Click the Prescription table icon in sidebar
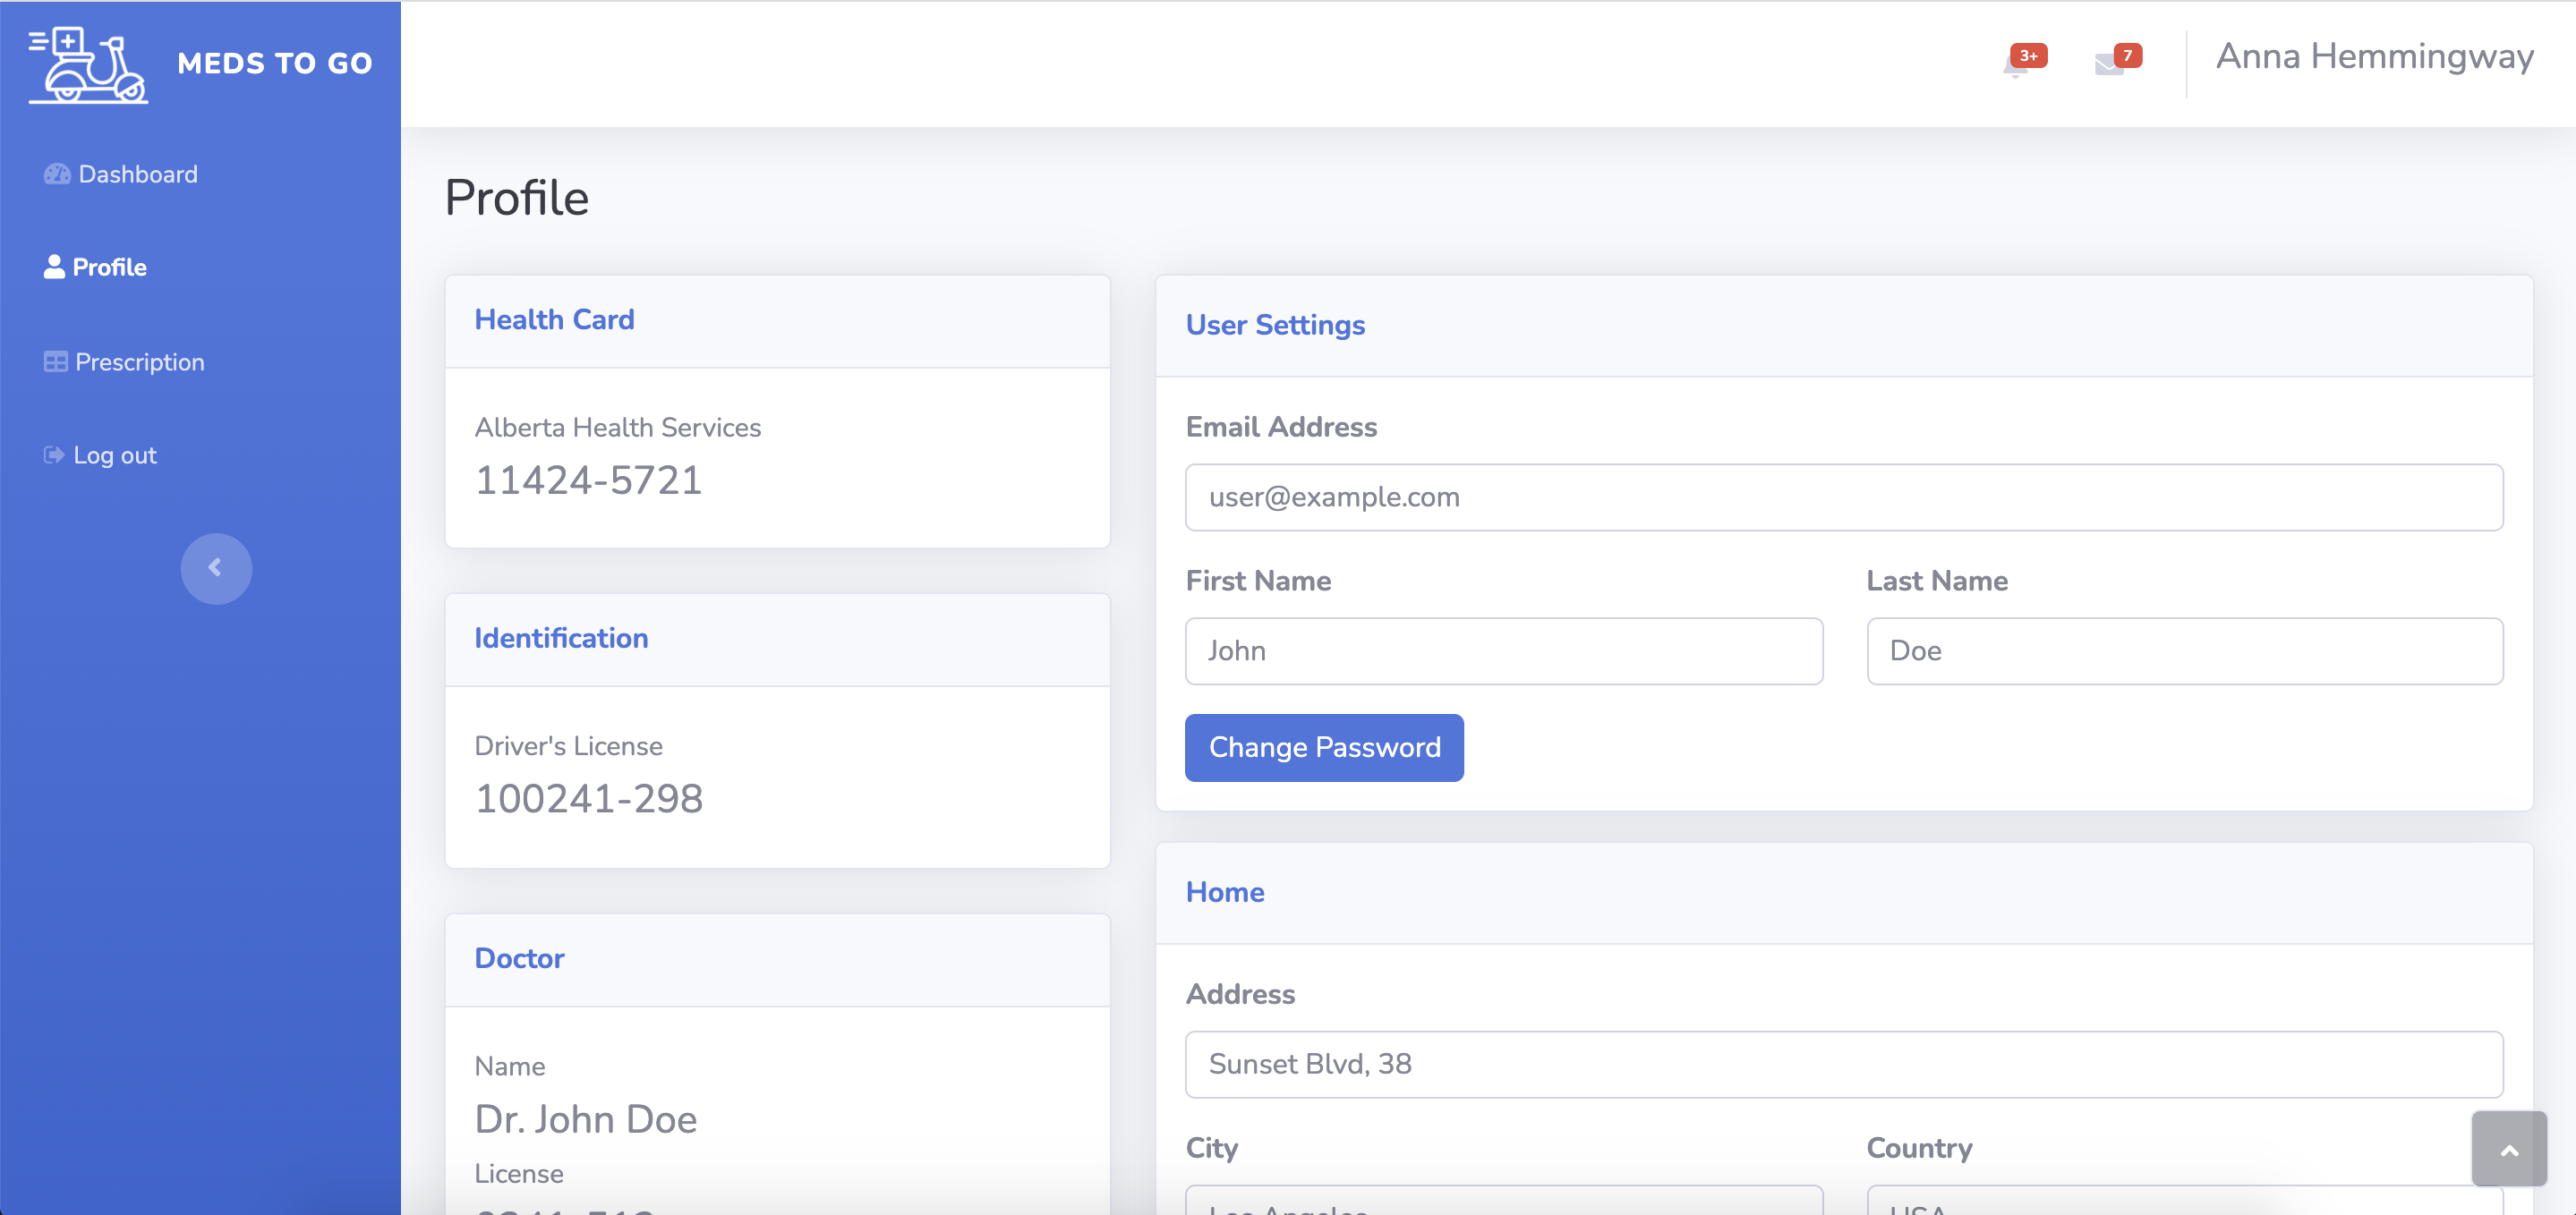The image size is (2576, 1215). (55, 362)
